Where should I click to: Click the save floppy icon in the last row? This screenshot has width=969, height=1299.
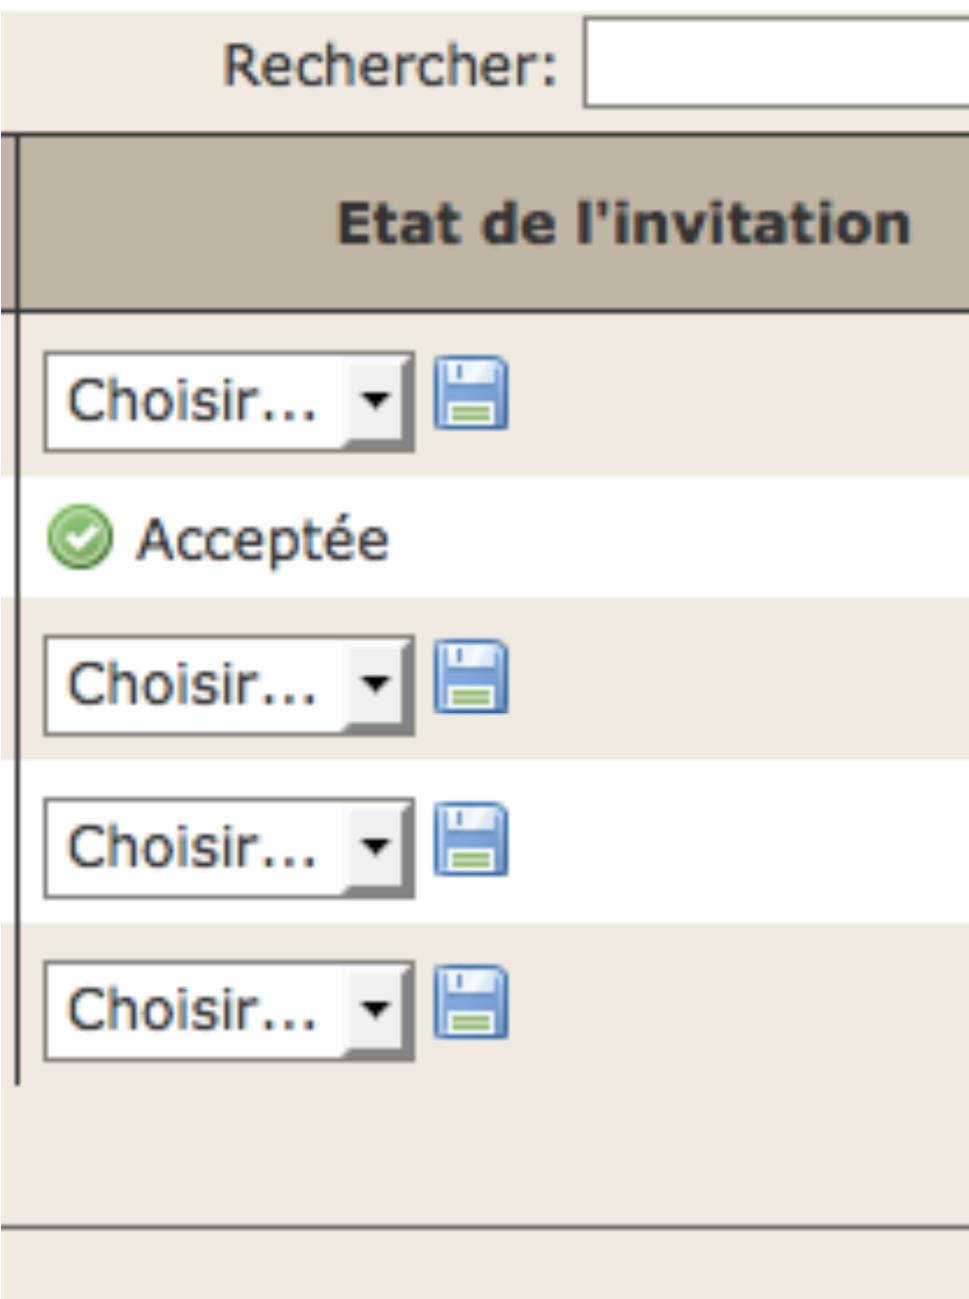[x=471, y=1002]
